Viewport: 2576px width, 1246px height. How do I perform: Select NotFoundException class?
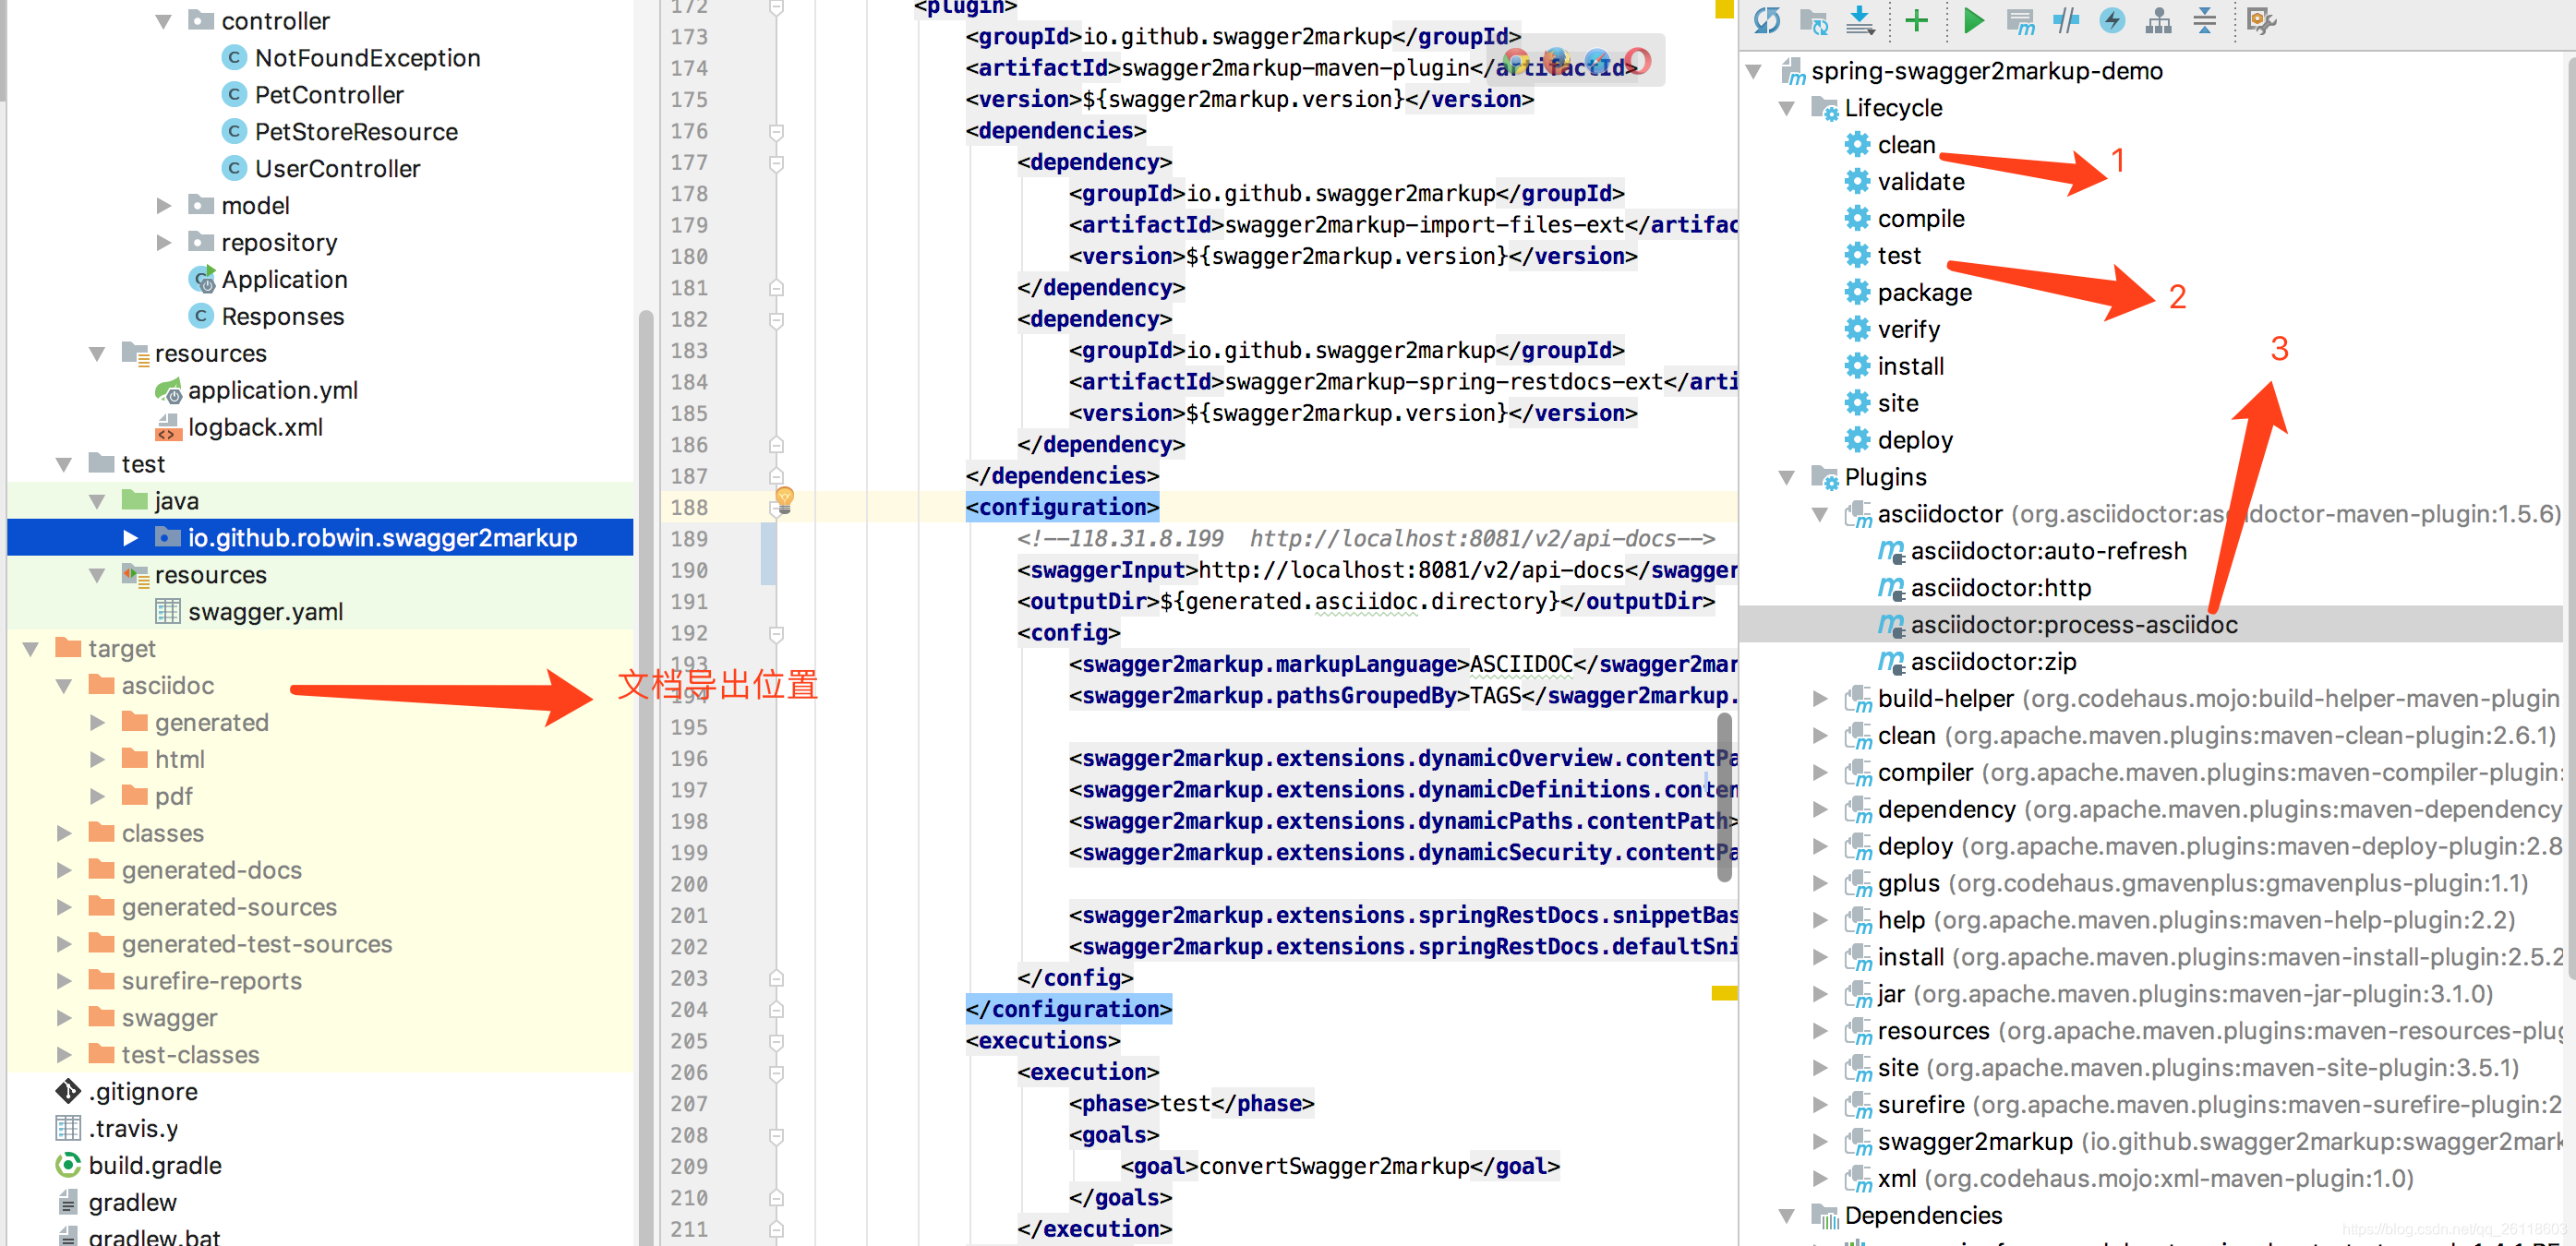tap(367, 58)
